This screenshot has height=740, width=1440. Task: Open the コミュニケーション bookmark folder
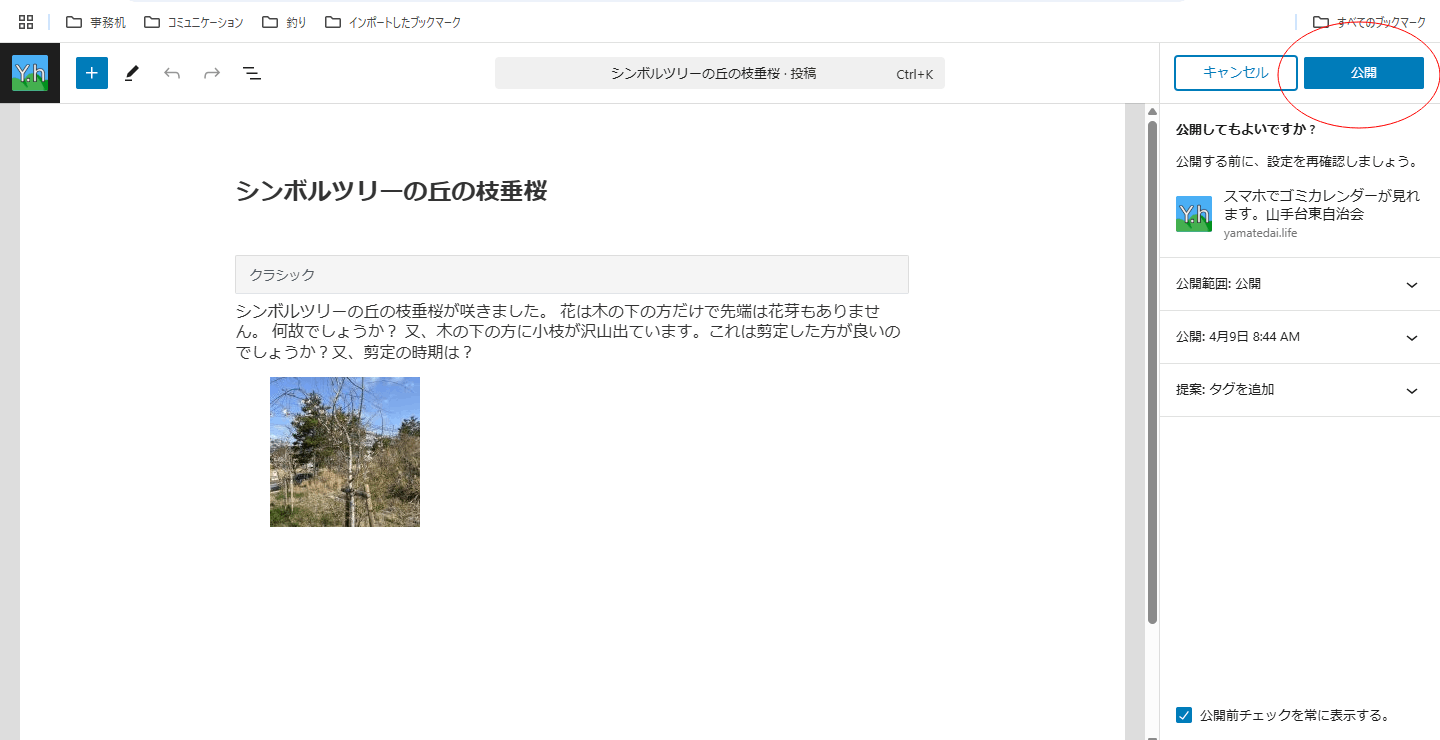coord(194,22)
